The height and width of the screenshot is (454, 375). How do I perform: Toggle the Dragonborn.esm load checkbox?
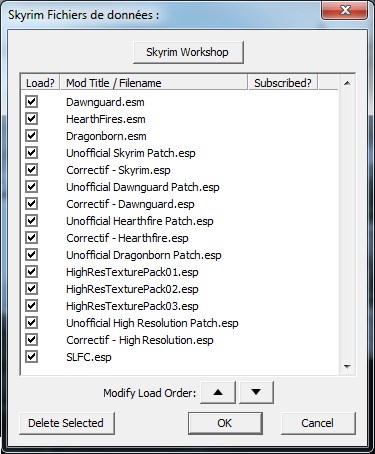[31, 136]
